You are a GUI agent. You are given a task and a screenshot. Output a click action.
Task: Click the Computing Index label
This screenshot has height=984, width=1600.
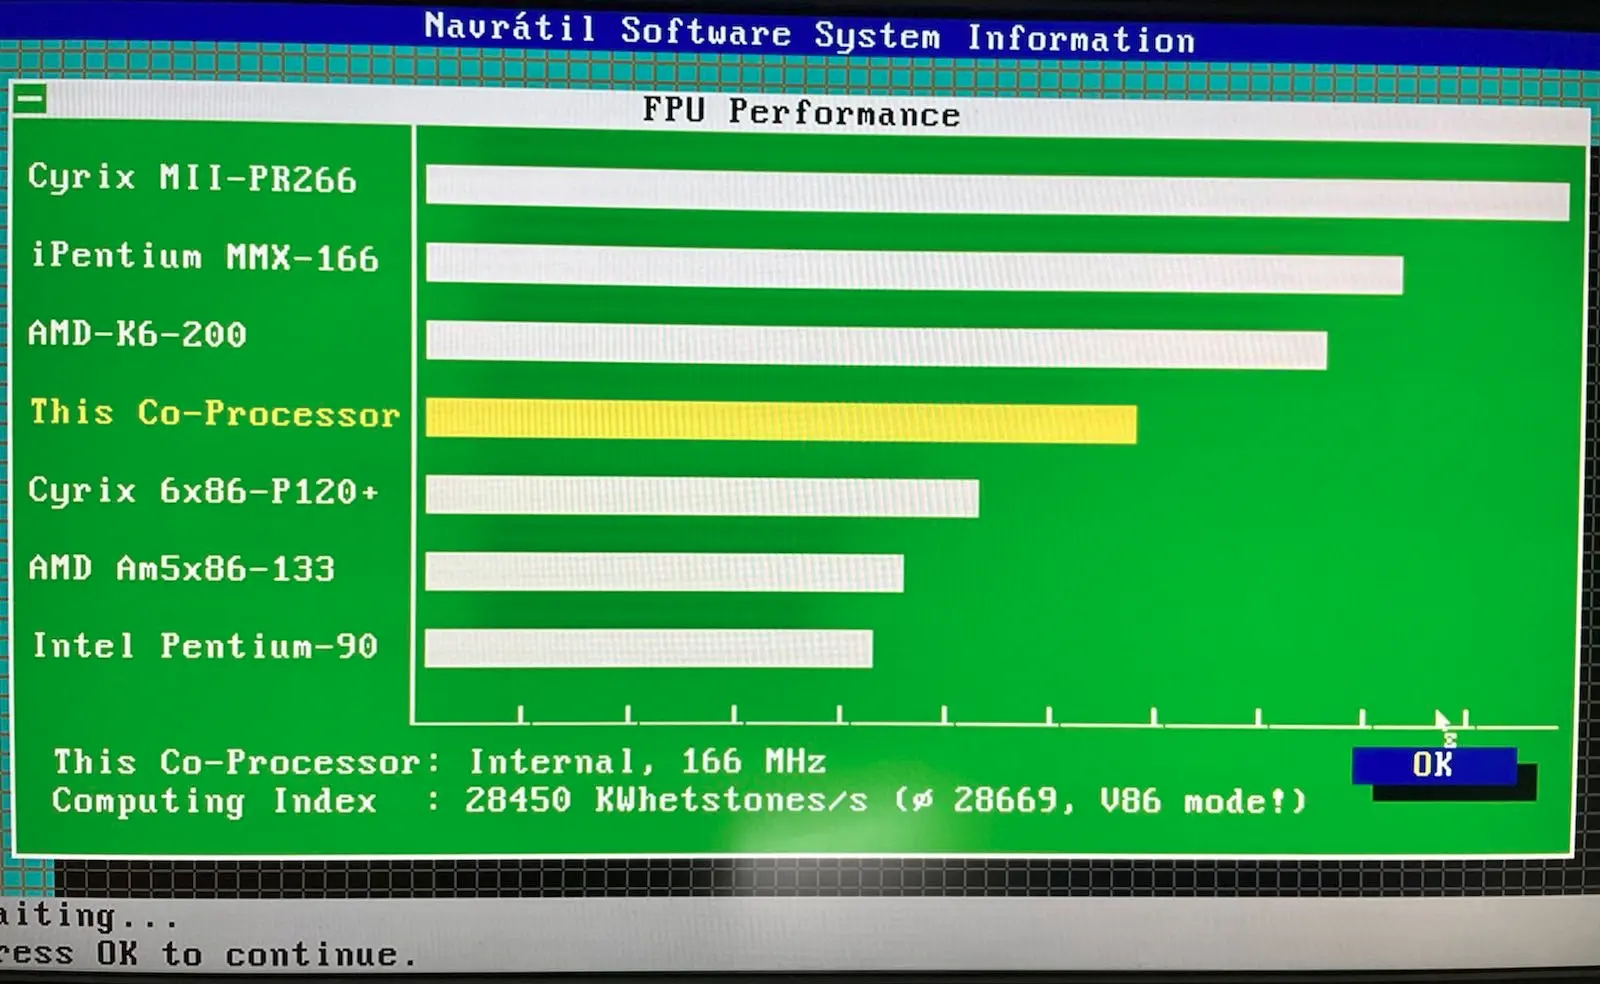pyautogui.click(x=214, y=801)
